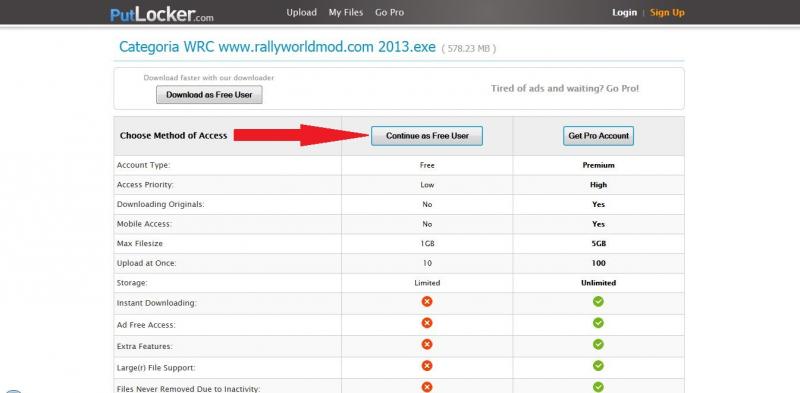The height and width of the screenshot is (393, 800).
Task: Click the green check for Extra Features
Action: [598, 345]
